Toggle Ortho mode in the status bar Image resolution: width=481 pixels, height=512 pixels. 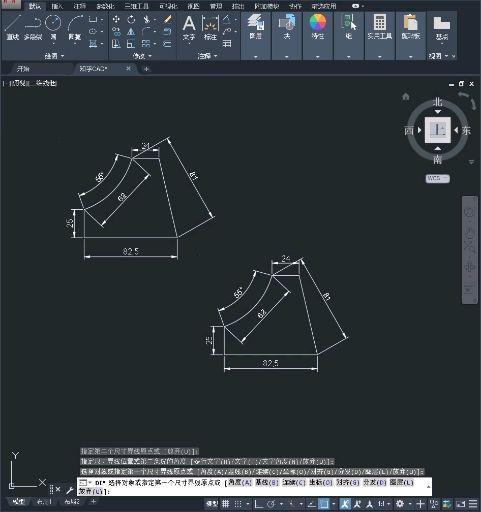click(258, 504)
